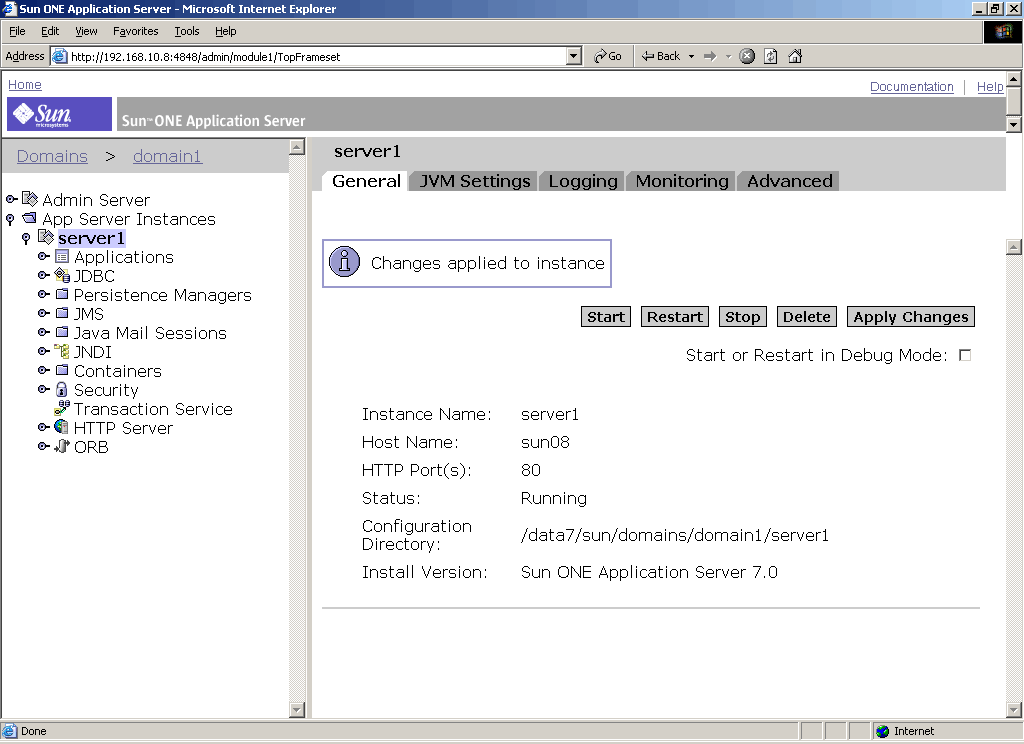Click the Applications list icon
The image size is (1024, 744).
coord(62,256)
